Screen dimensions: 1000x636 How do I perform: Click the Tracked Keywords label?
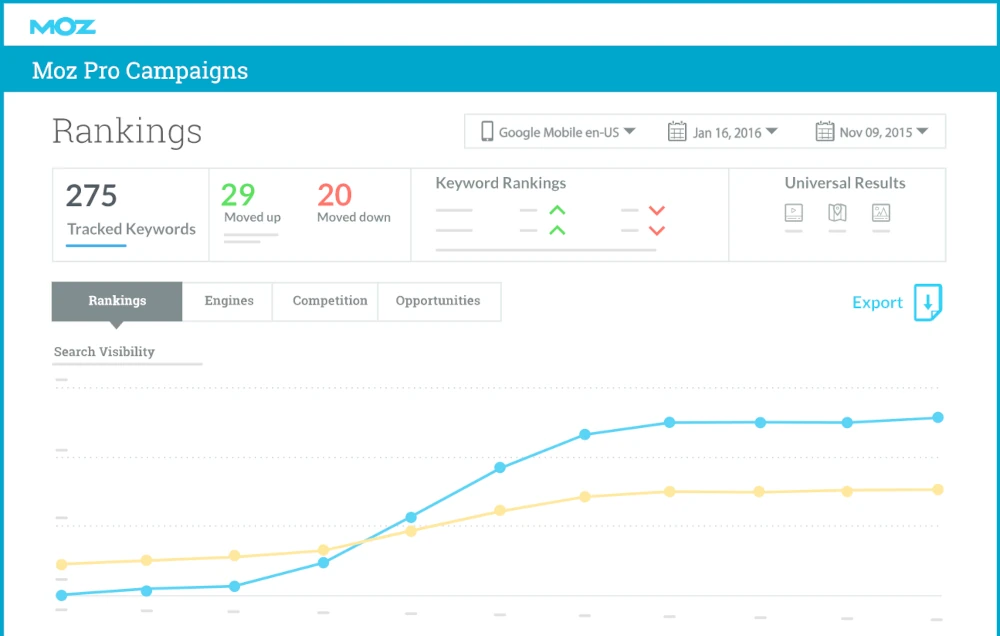pos(131,229)
